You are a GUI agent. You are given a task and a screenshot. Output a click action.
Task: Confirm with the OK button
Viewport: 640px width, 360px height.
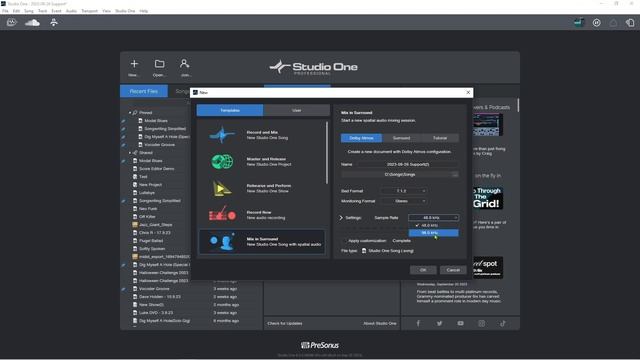[423, 270]
